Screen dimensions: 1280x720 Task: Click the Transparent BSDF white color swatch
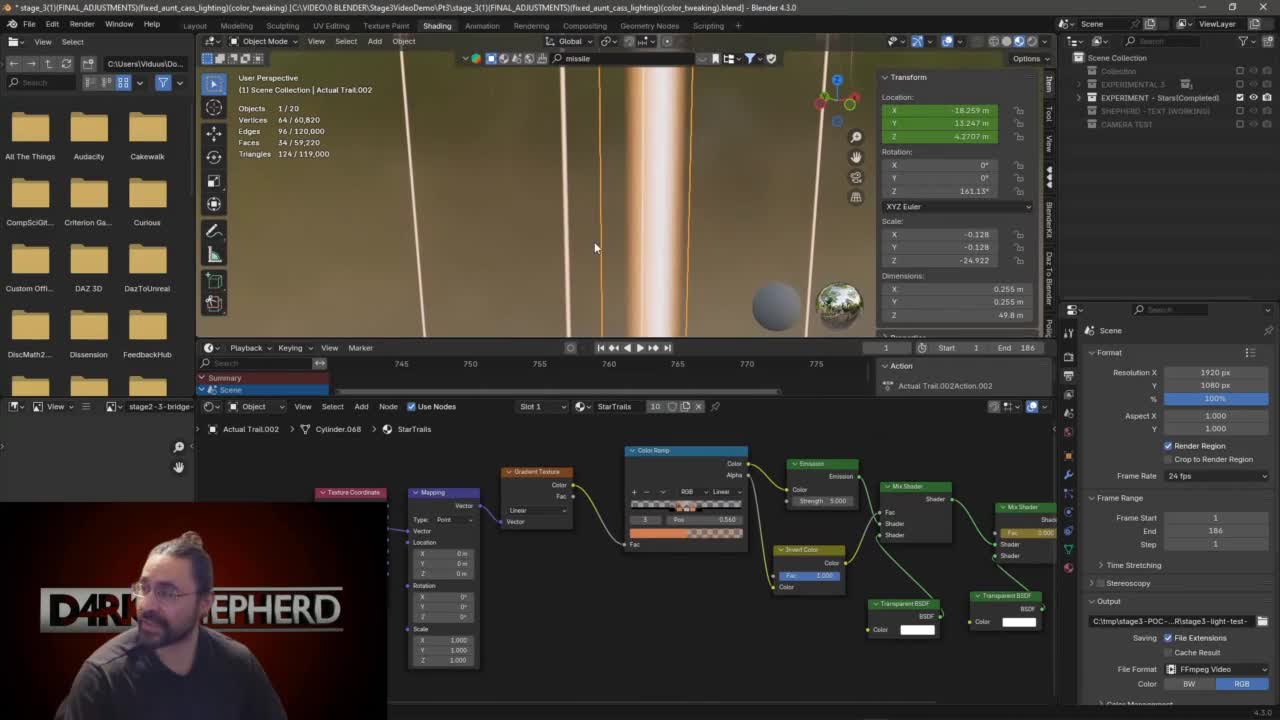(x=917, y=630)
